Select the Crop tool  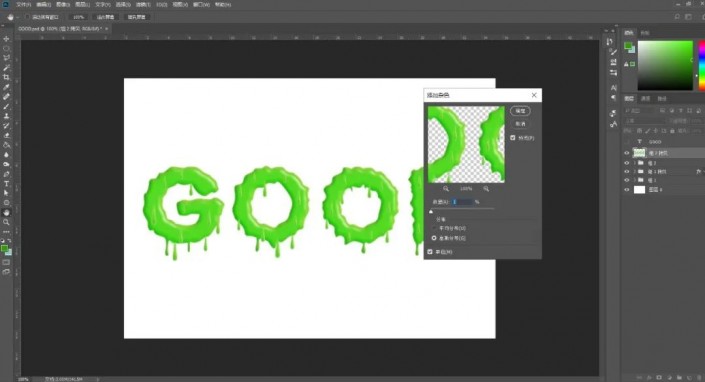[x=6, y=77]
